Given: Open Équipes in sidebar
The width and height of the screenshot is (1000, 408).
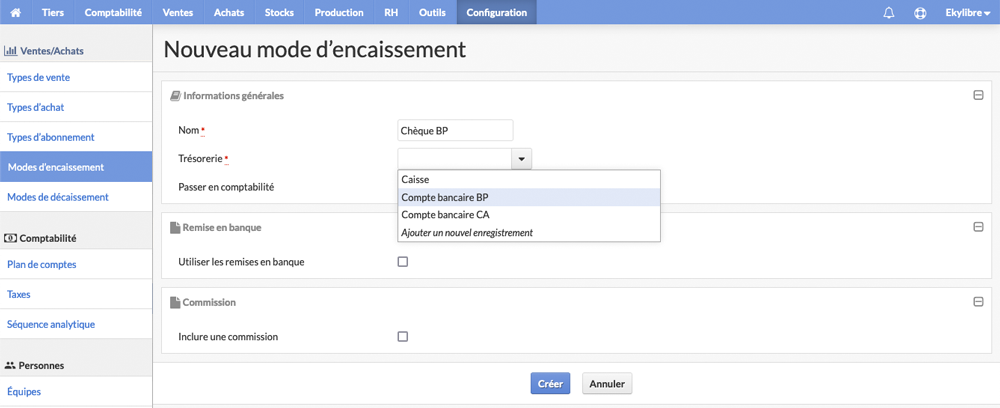Looking at the screenshot, I should pos(76,391).
